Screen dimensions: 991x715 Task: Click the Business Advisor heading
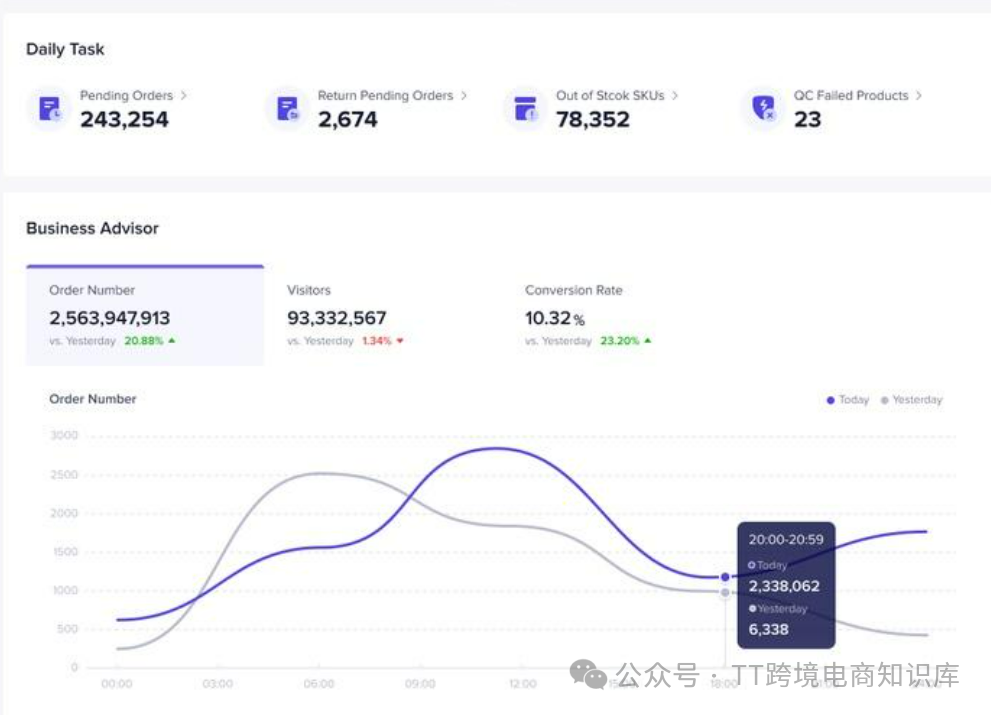(92, 228)
